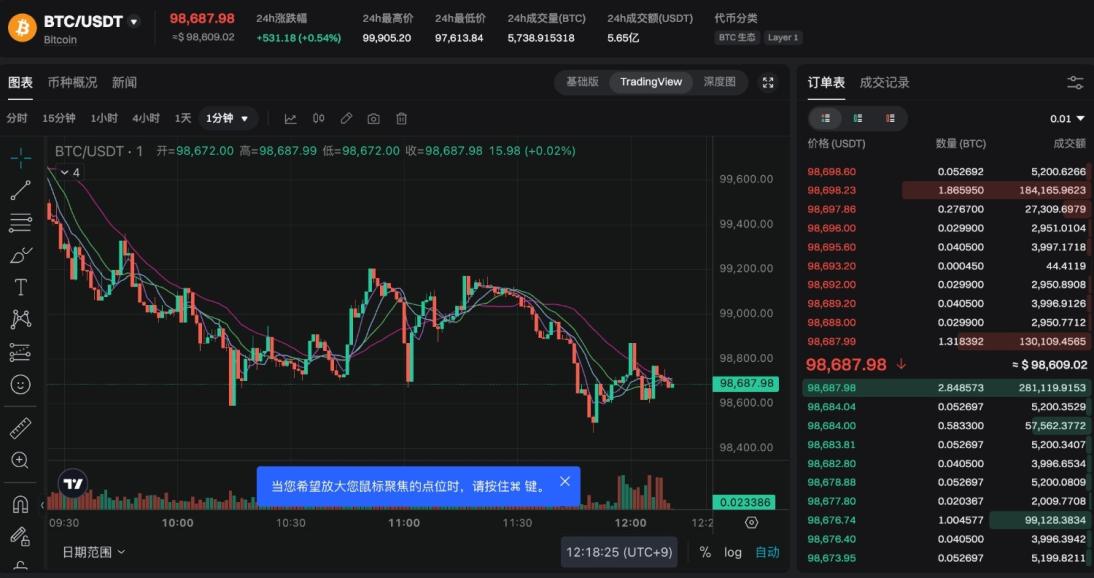Open the text annotation tool
This screenshot has width=1094, height=578.
(x=20, y=287)
